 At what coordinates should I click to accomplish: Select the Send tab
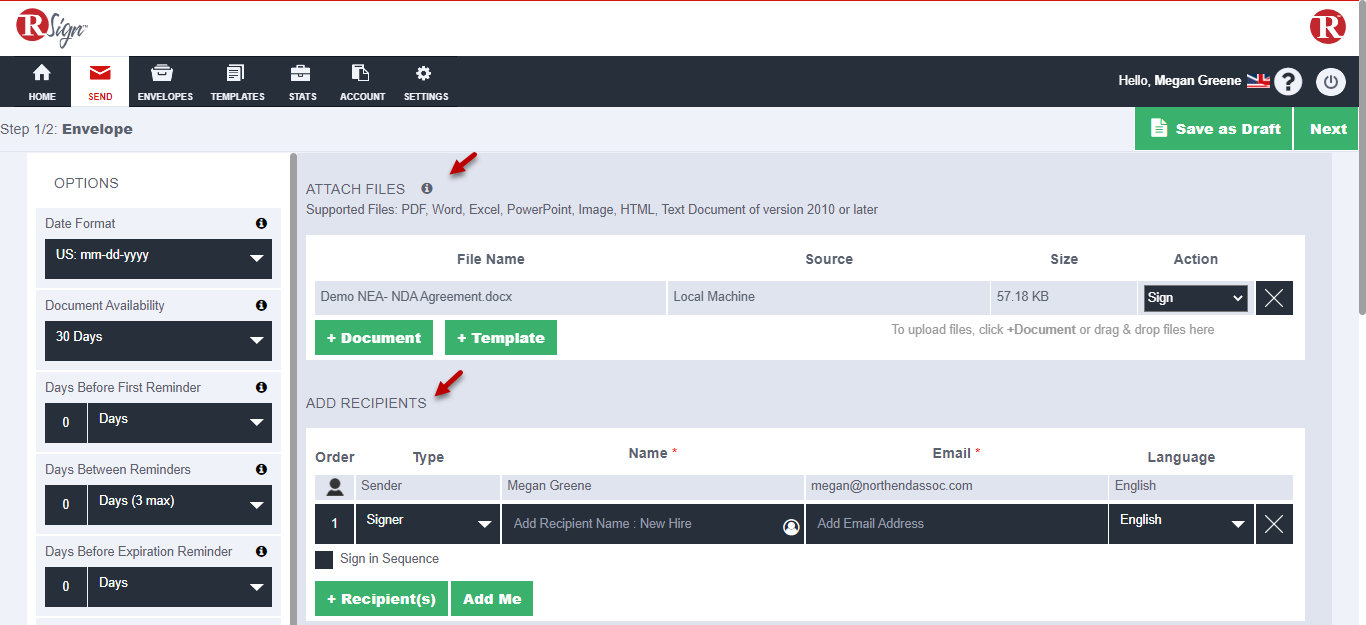(x=100, y=82)
